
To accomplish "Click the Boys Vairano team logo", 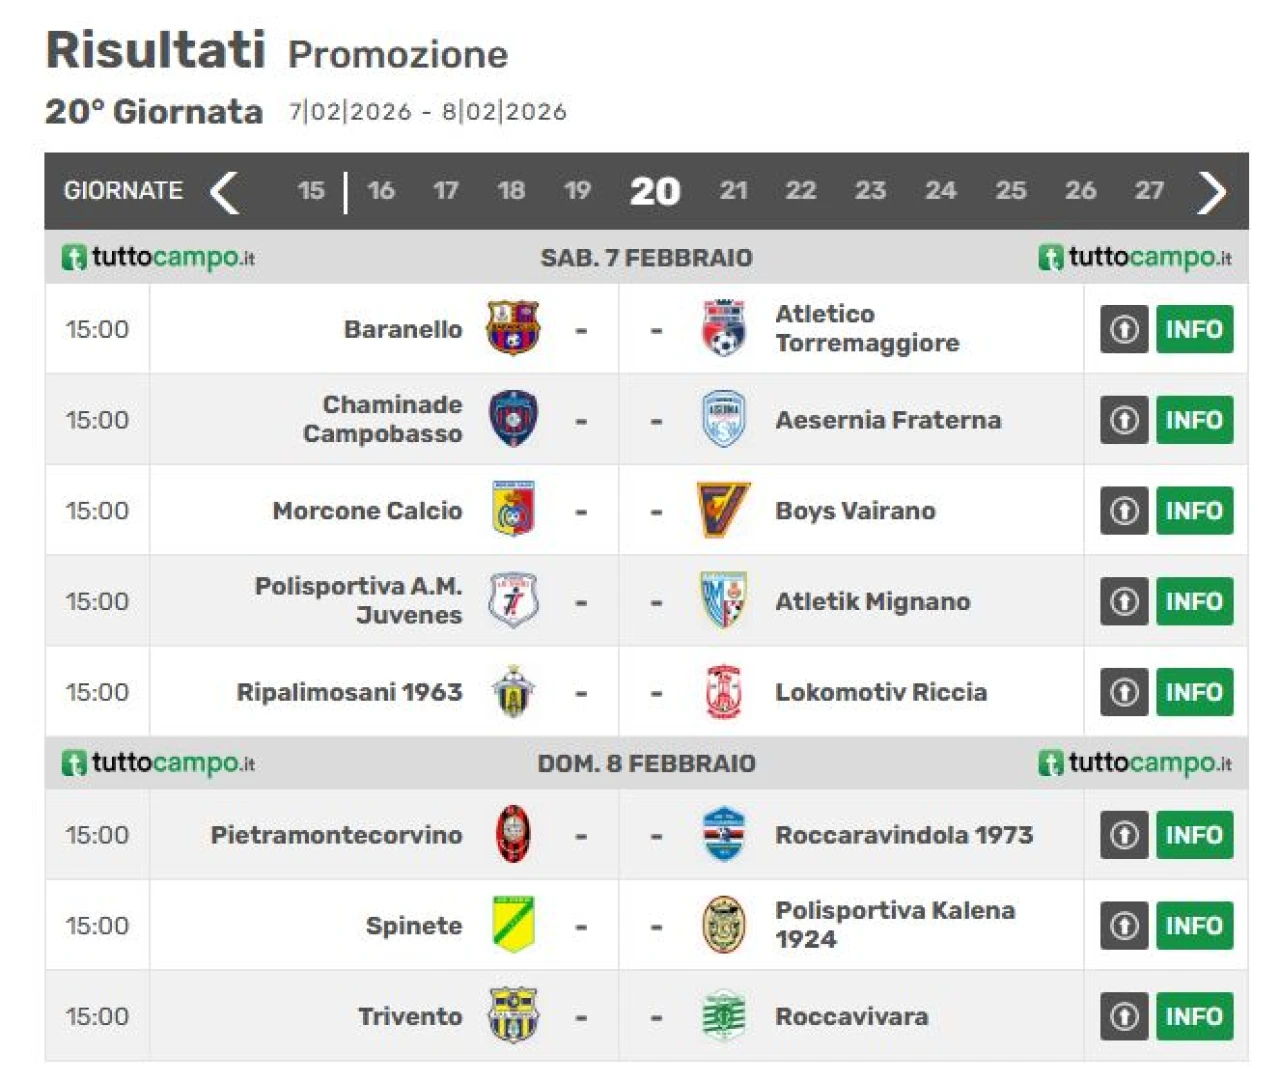I will [723, 510].
